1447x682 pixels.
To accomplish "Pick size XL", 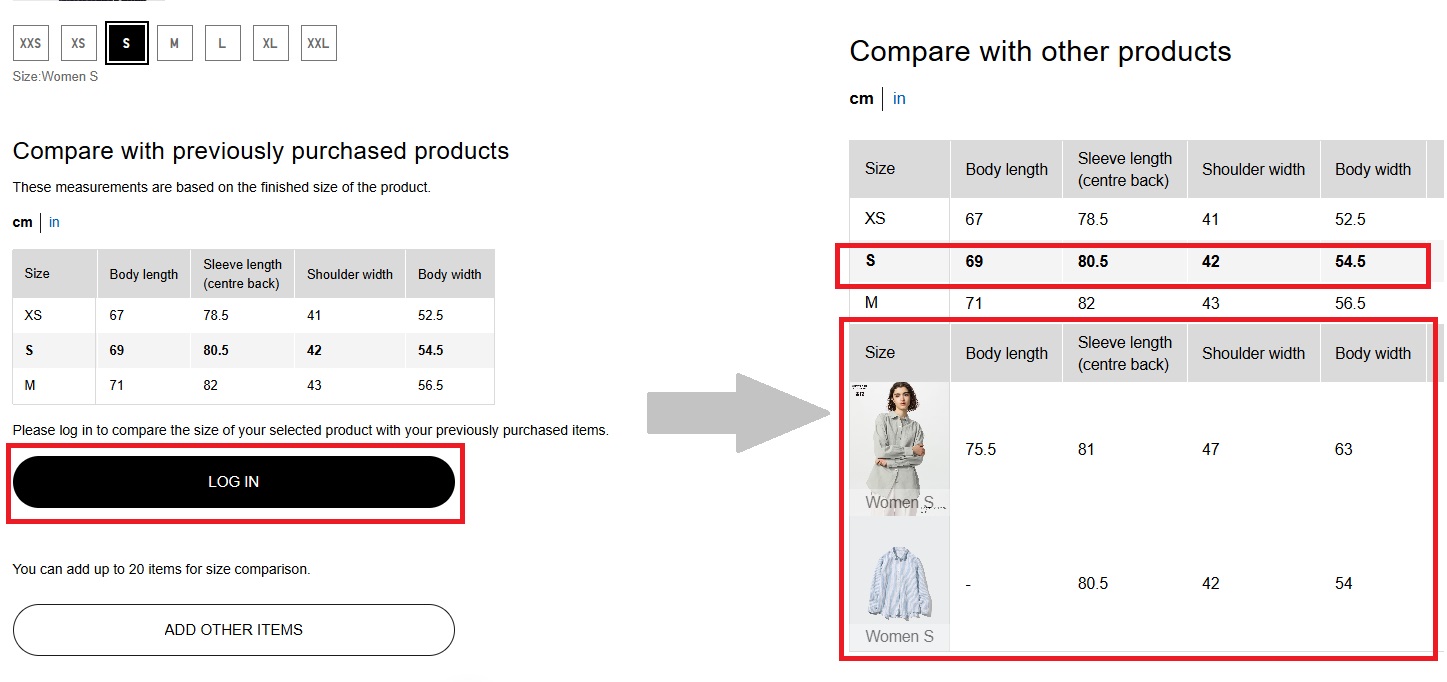I will point(271,44).
